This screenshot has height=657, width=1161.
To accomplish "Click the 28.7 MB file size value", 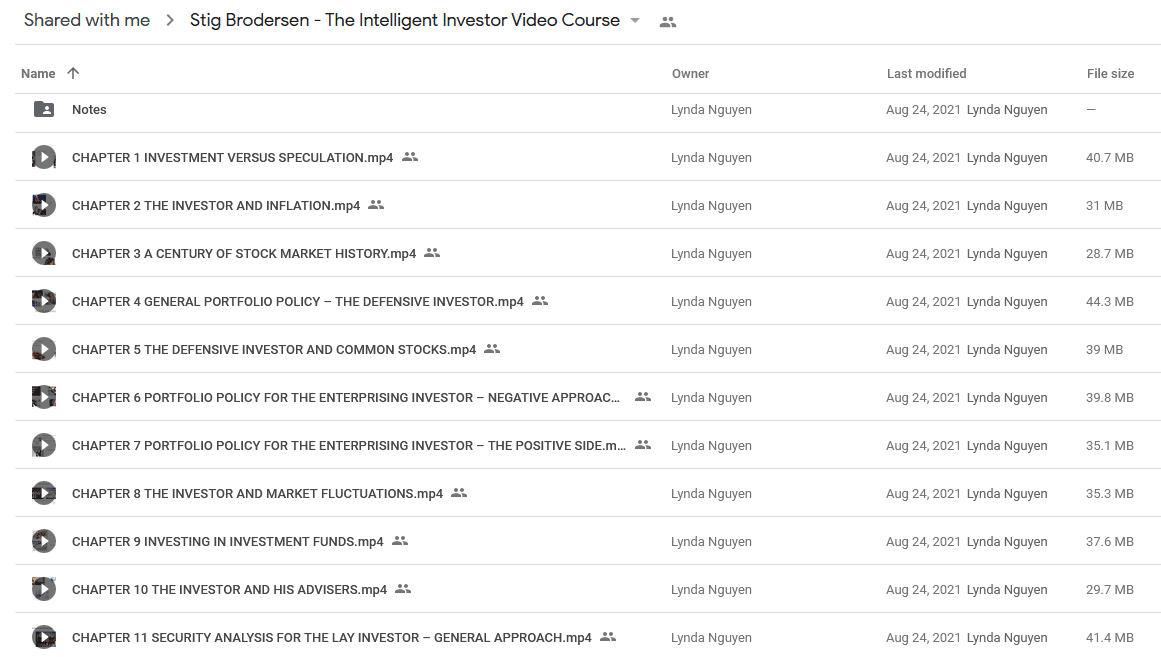I will (x=1110, y=253).
